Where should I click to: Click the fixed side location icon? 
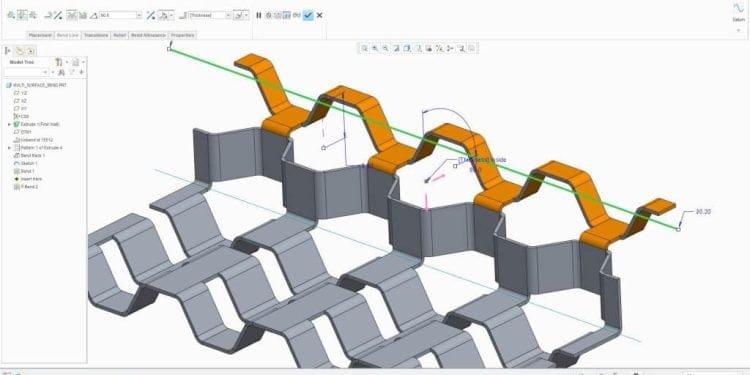(48, 15)
